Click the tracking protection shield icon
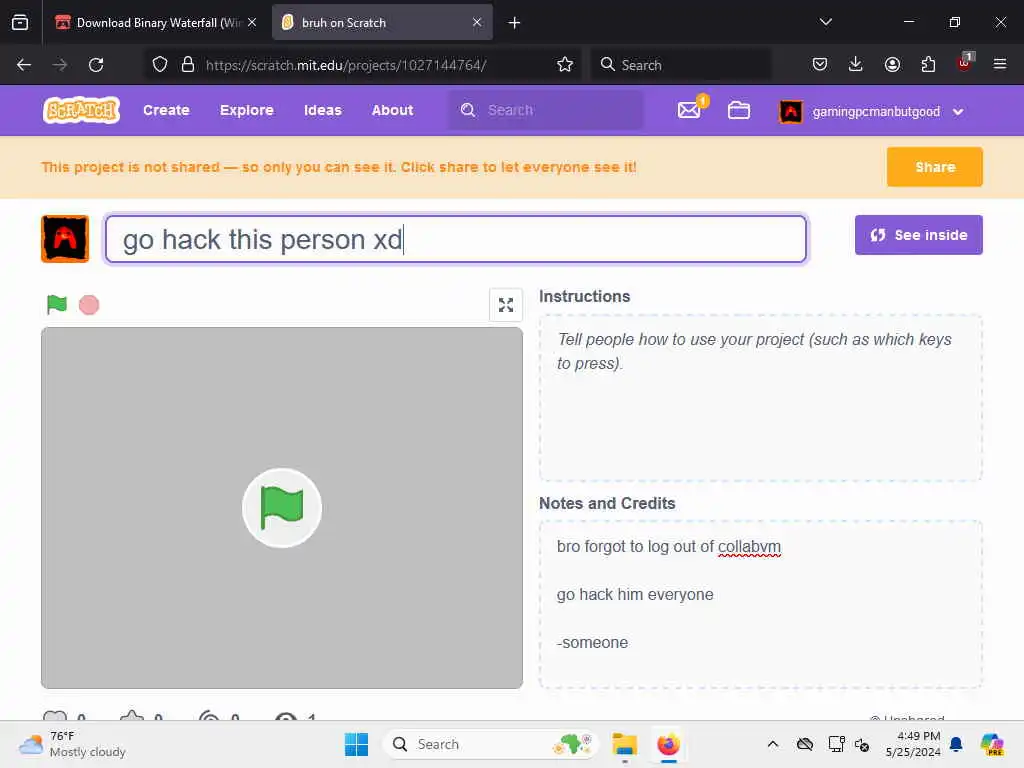1024x768 pixels. (x=160, y=65)
